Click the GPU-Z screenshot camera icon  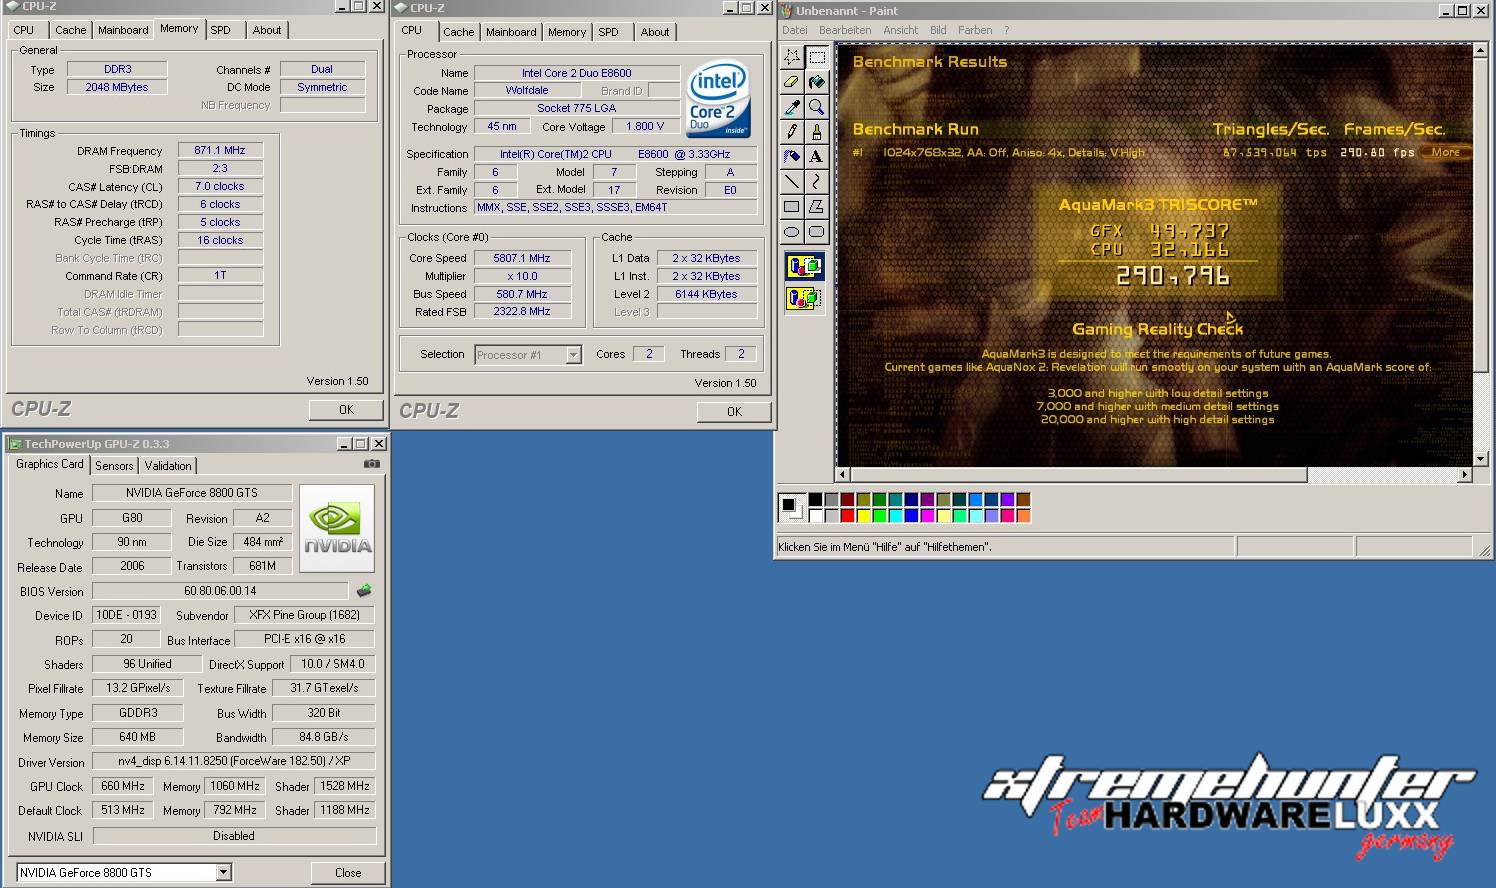pyautogui.click(x=372, y=464)
